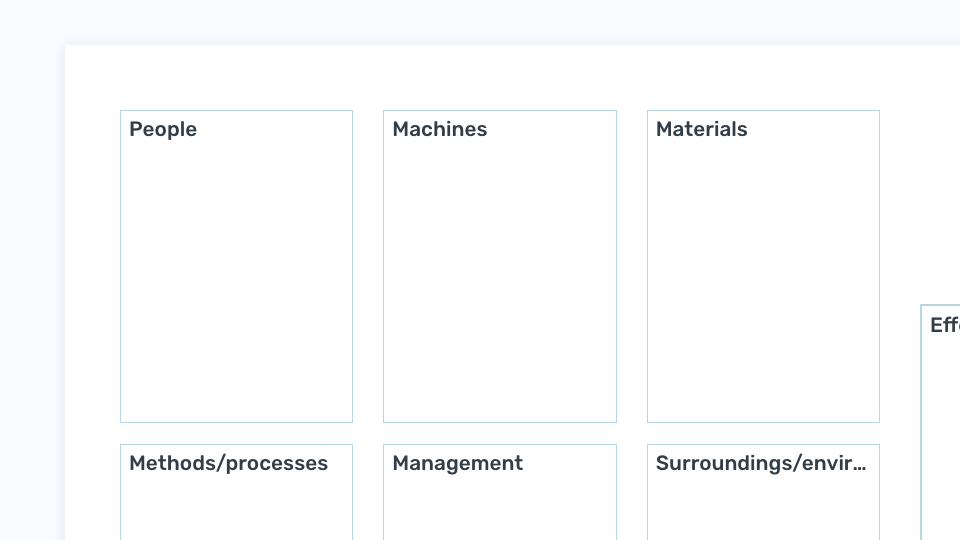Click the empty body of the People box
Screen dimensions: 960x540
pos(236,282)
